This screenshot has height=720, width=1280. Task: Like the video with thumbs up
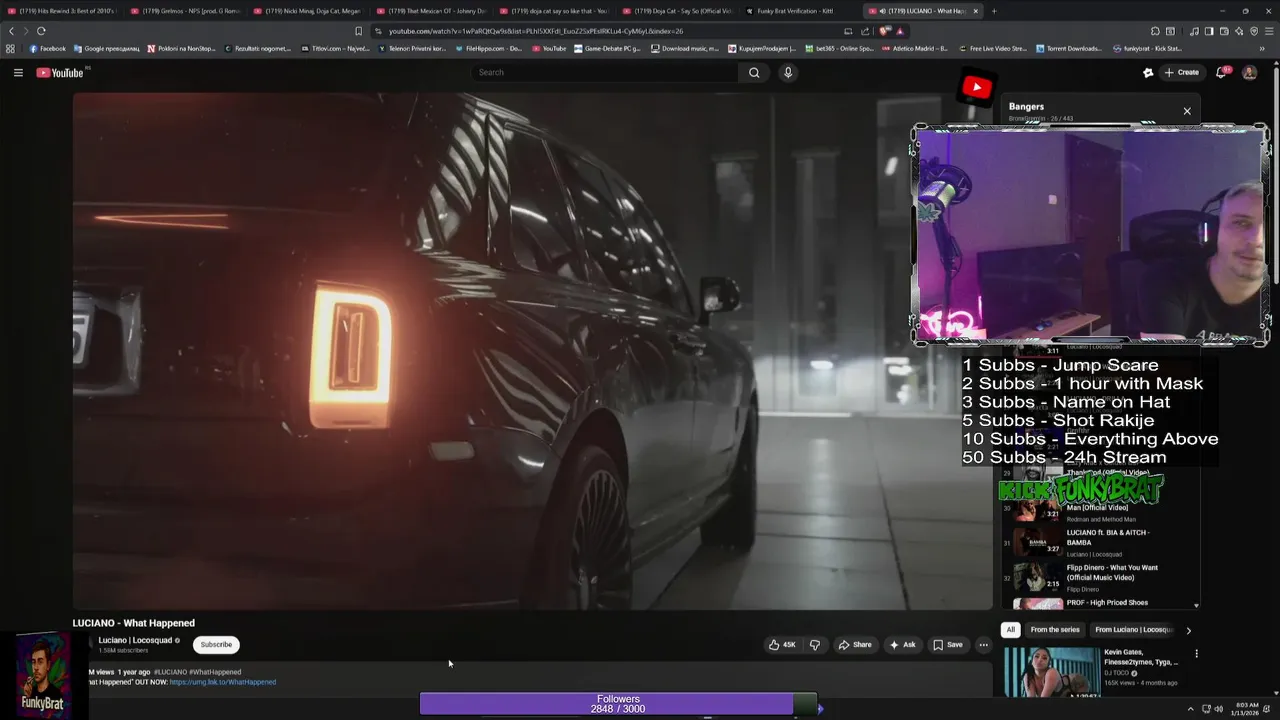coord(782,645)
